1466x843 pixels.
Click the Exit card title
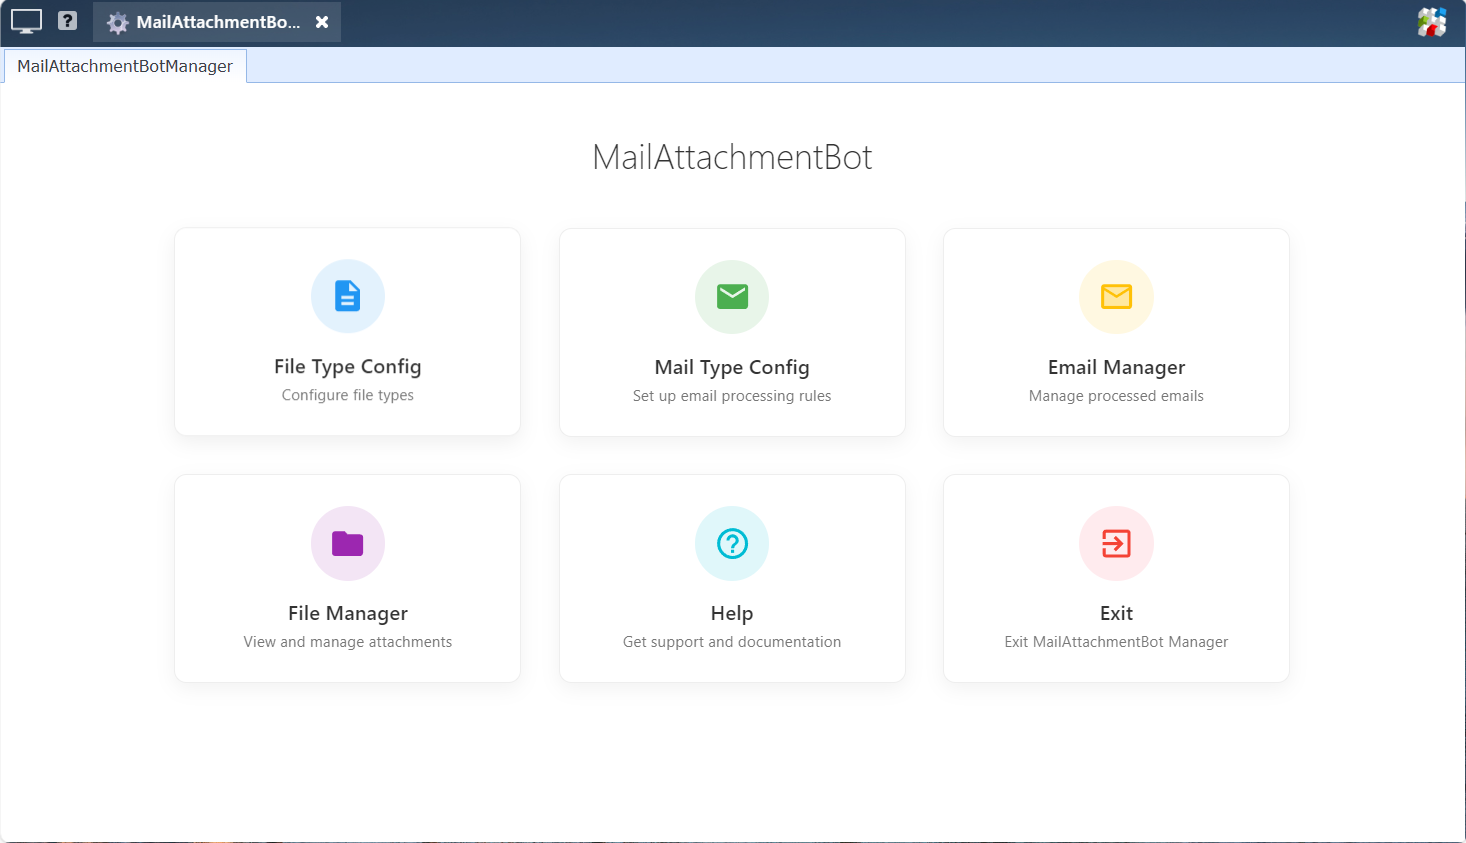pos(1116,614)
